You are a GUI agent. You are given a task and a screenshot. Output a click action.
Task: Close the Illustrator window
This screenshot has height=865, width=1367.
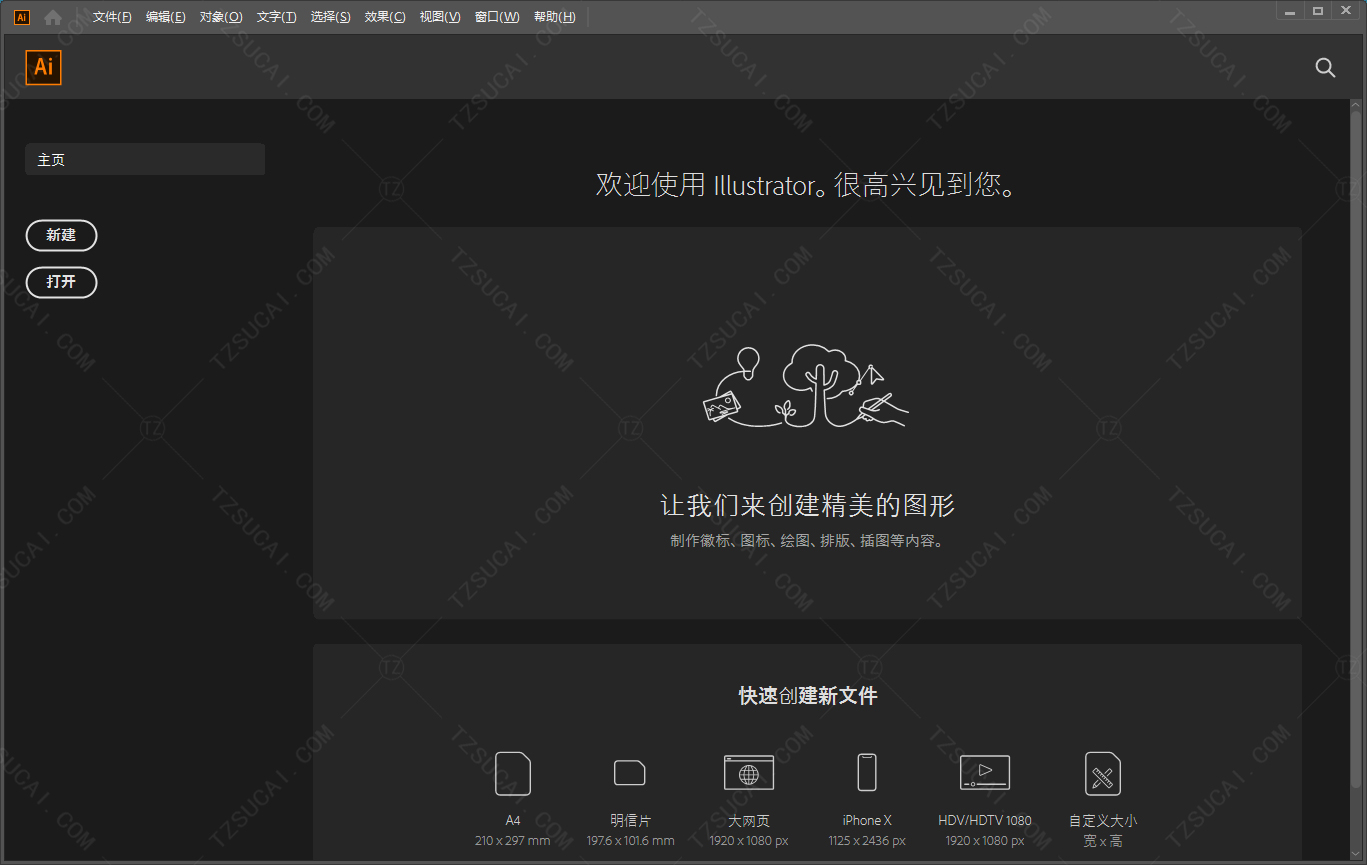1345,11
